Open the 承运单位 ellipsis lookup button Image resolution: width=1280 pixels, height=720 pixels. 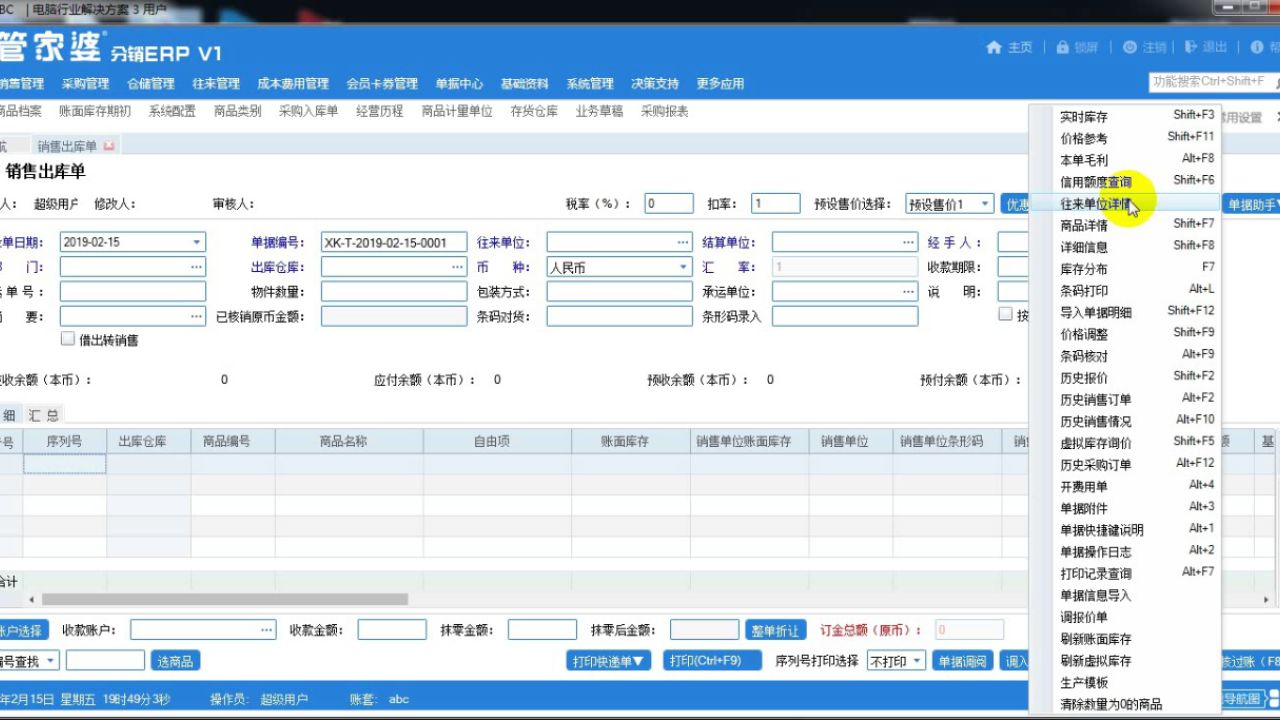tap(908, 292)
